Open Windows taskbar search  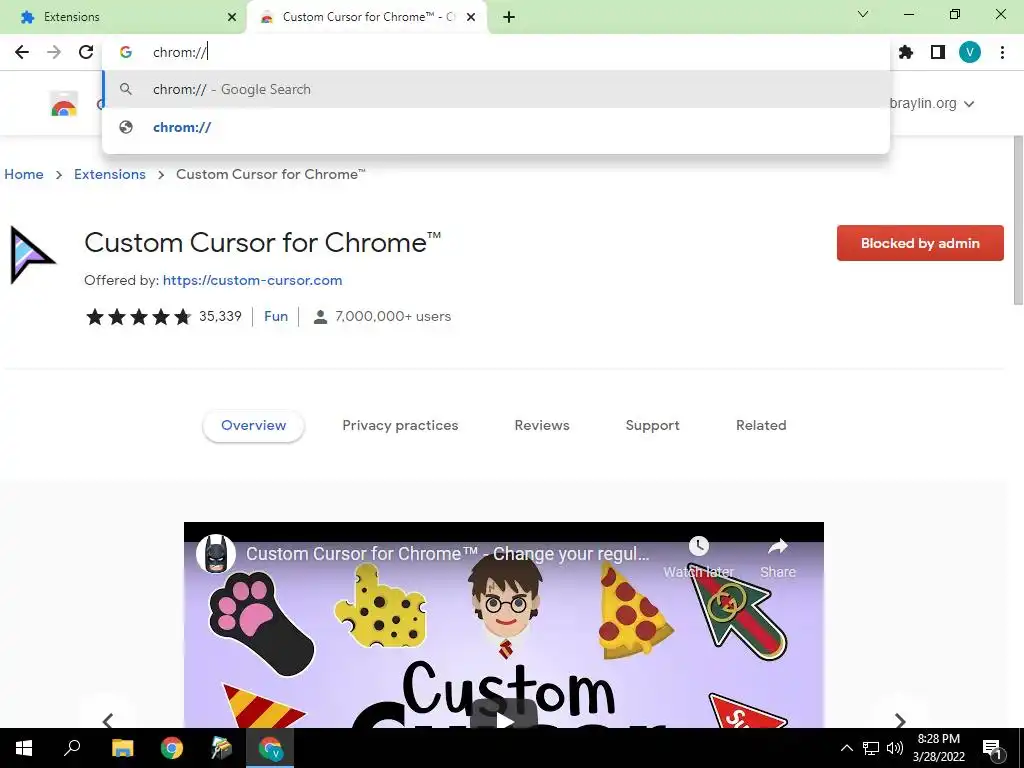72,748
